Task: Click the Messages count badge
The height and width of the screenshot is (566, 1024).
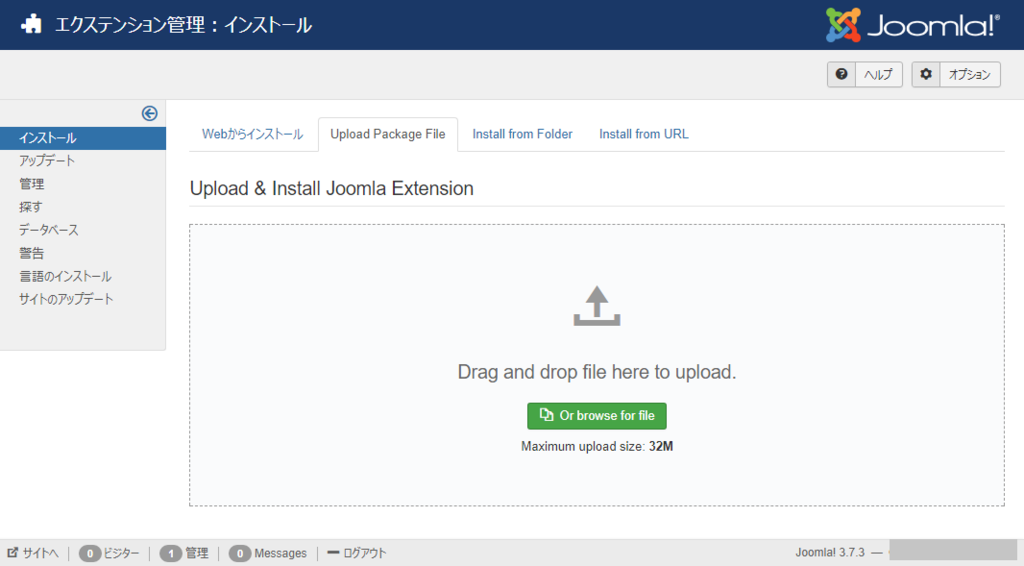Action: point(240,554)
